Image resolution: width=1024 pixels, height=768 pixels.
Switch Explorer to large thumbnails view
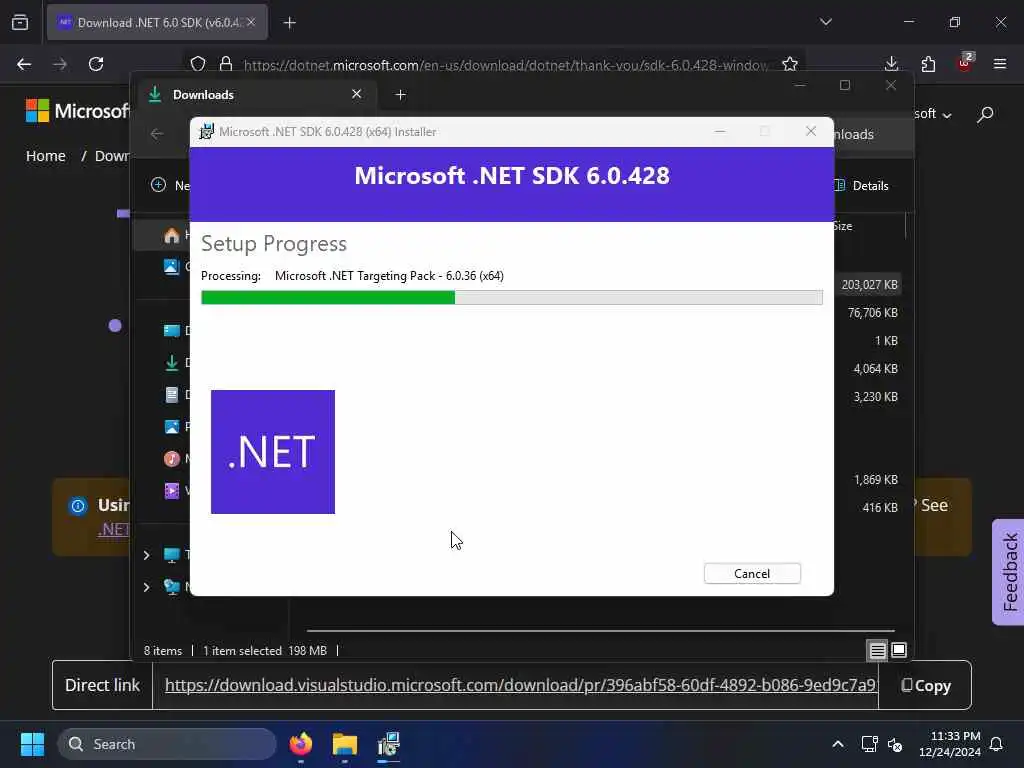[899, 650]
